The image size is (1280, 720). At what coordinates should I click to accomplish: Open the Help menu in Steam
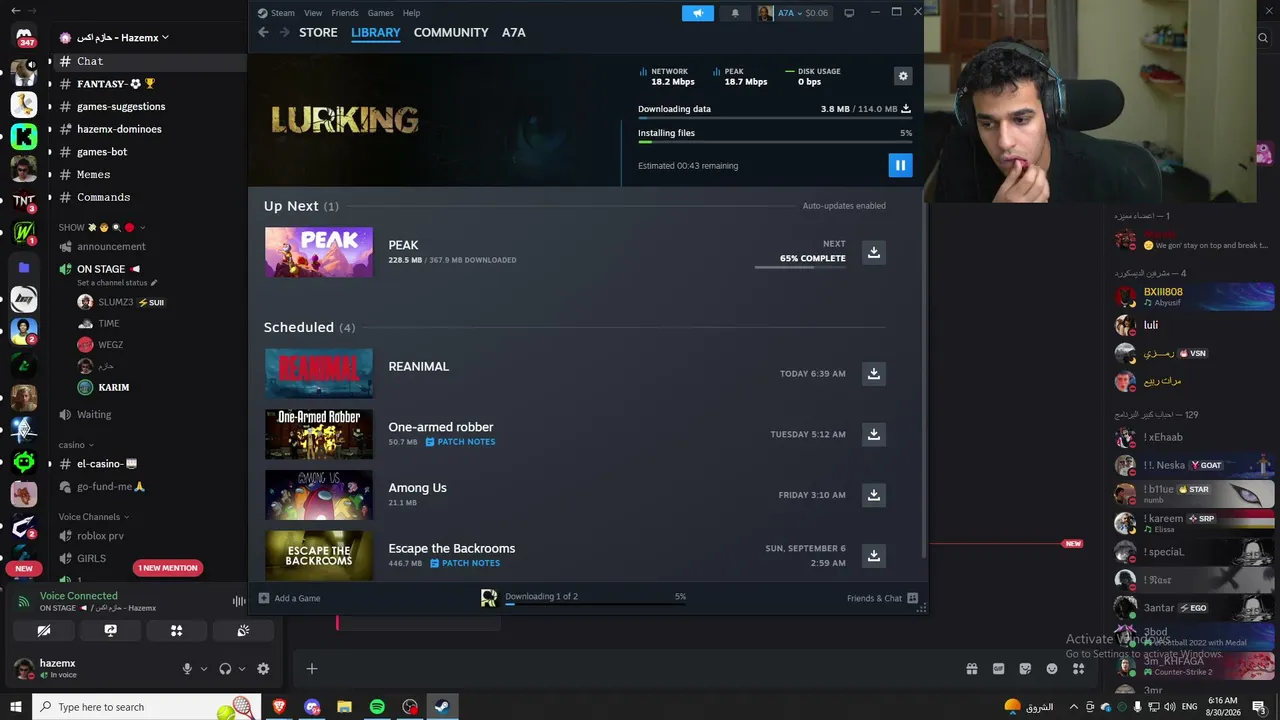point(411,13)
